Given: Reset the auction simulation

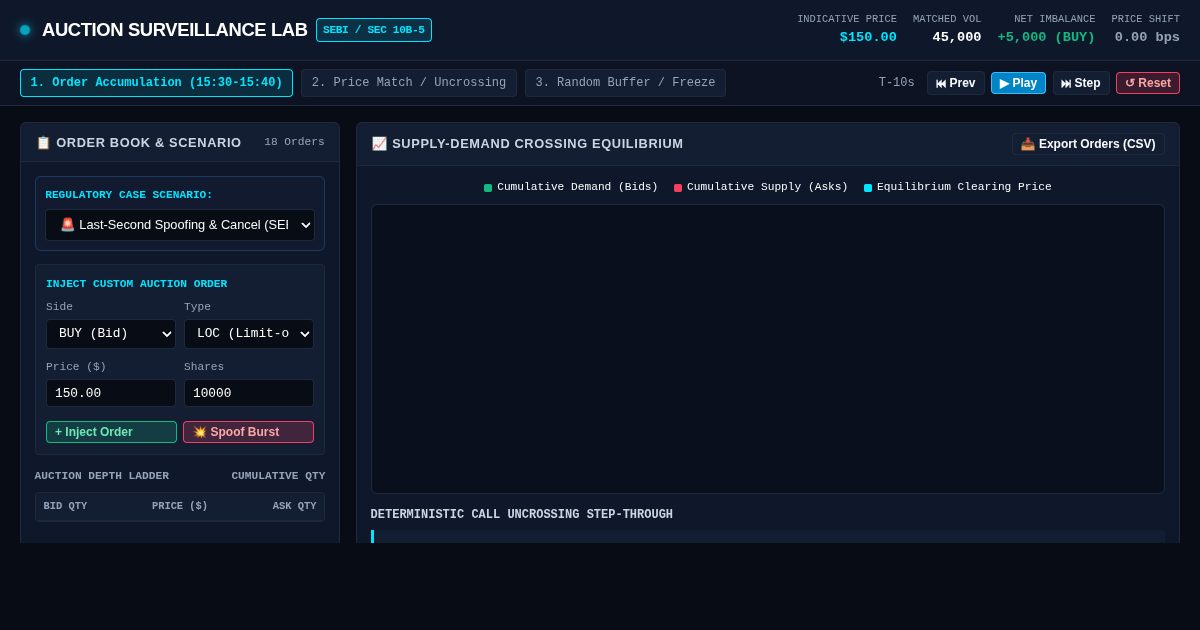Looking at the screenshot, I should [x=1148, y=83].
